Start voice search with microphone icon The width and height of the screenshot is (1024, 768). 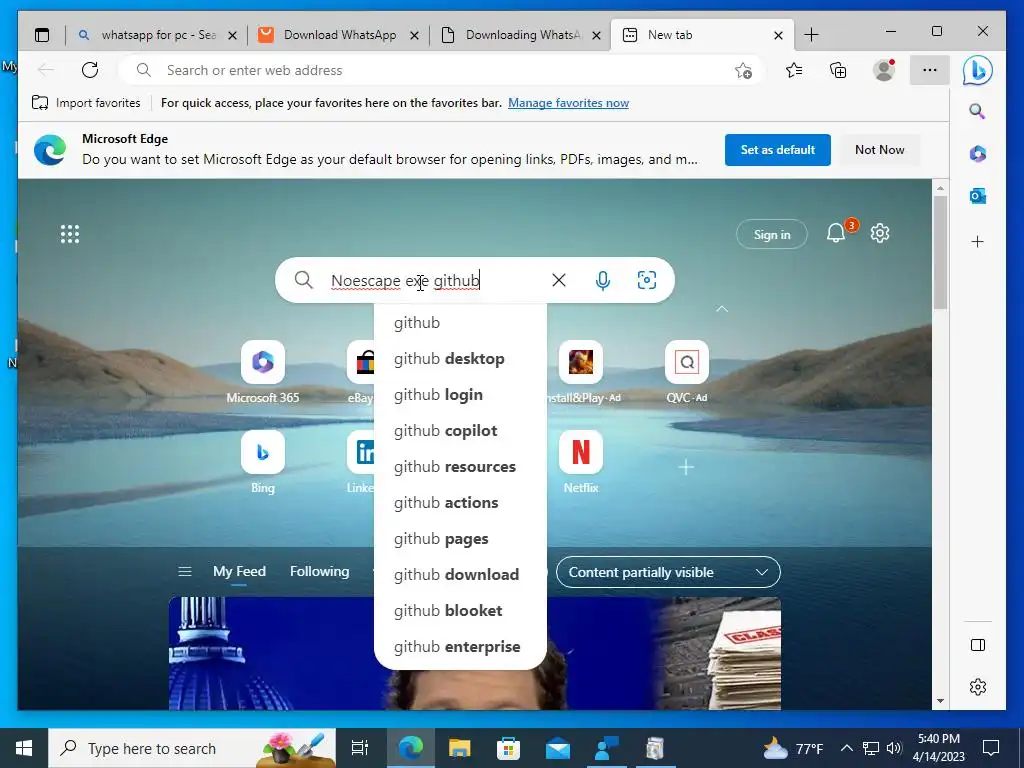(x=603, y=280)
